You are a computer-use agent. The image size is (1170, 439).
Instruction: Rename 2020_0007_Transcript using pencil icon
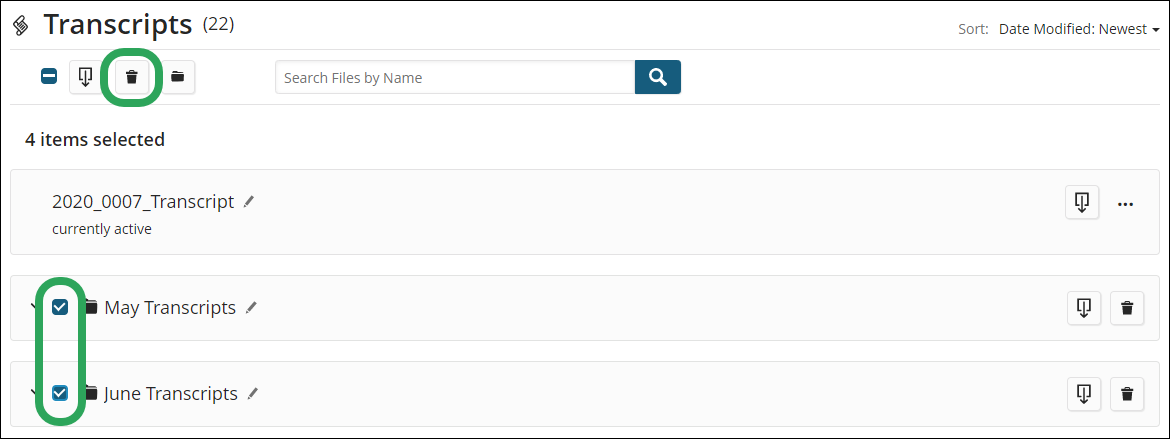coord(249,201)
